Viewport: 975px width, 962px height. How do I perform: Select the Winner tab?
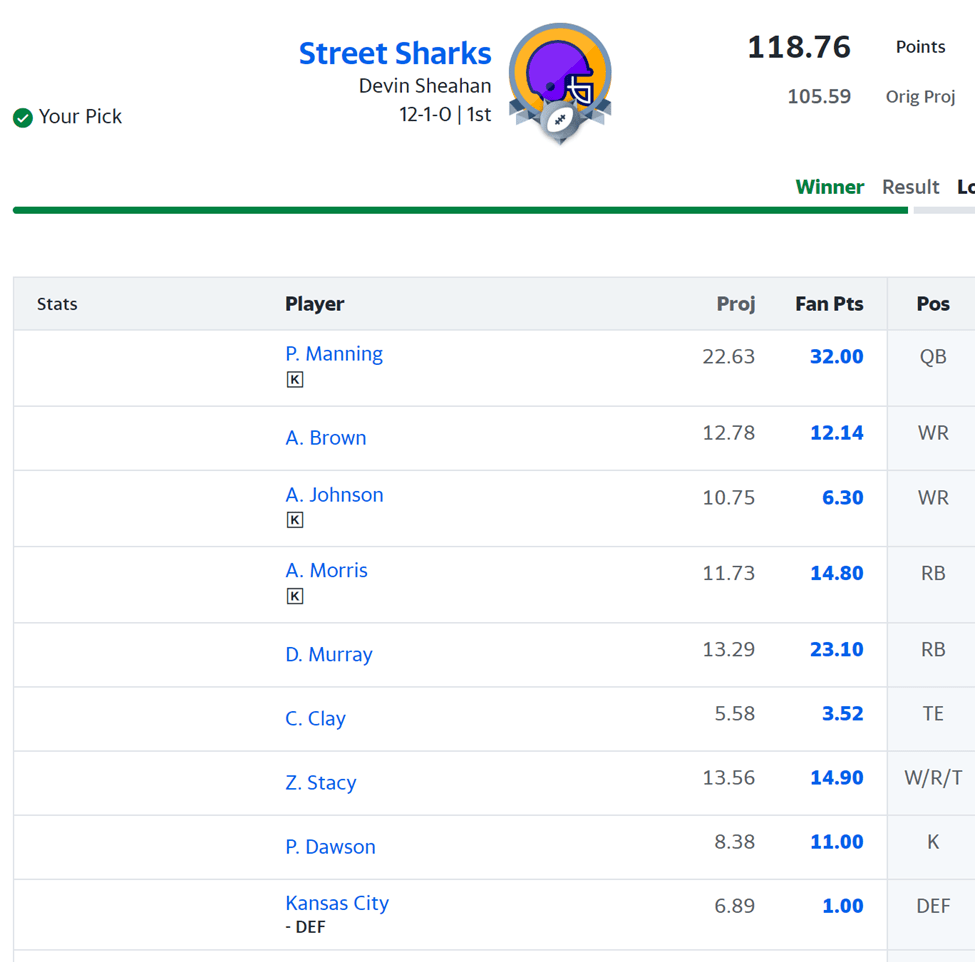[829, 187]
